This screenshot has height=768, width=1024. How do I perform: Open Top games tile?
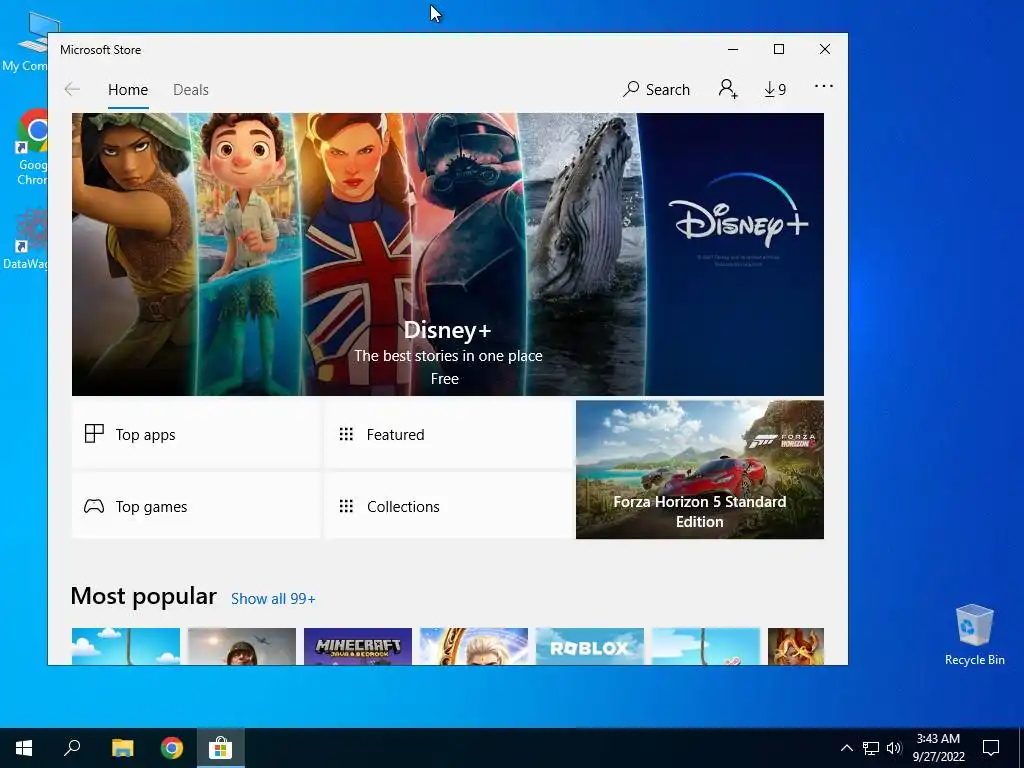point(196,506)
